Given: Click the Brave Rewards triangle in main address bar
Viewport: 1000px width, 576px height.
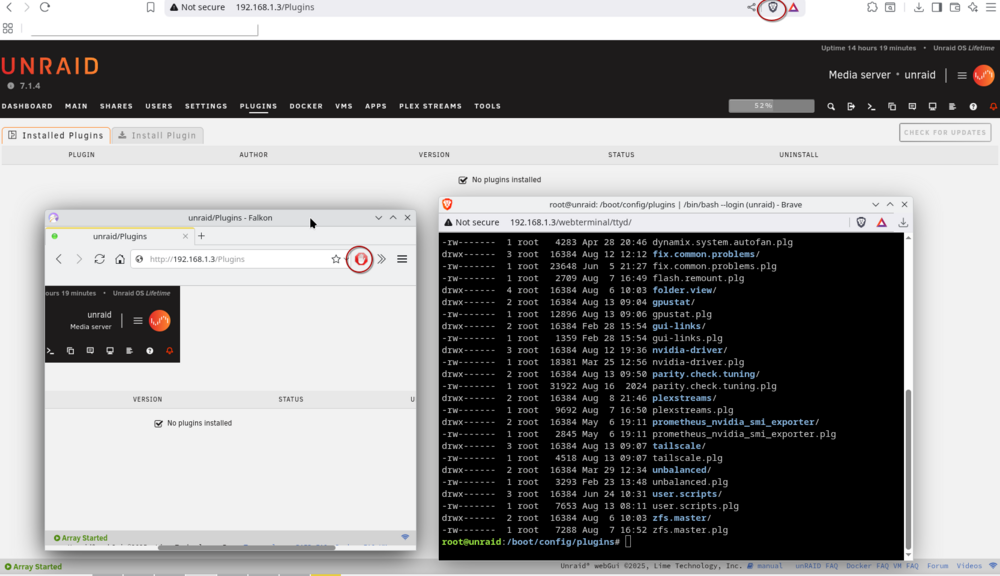Looking at the screenshot, I should (793, 8).
